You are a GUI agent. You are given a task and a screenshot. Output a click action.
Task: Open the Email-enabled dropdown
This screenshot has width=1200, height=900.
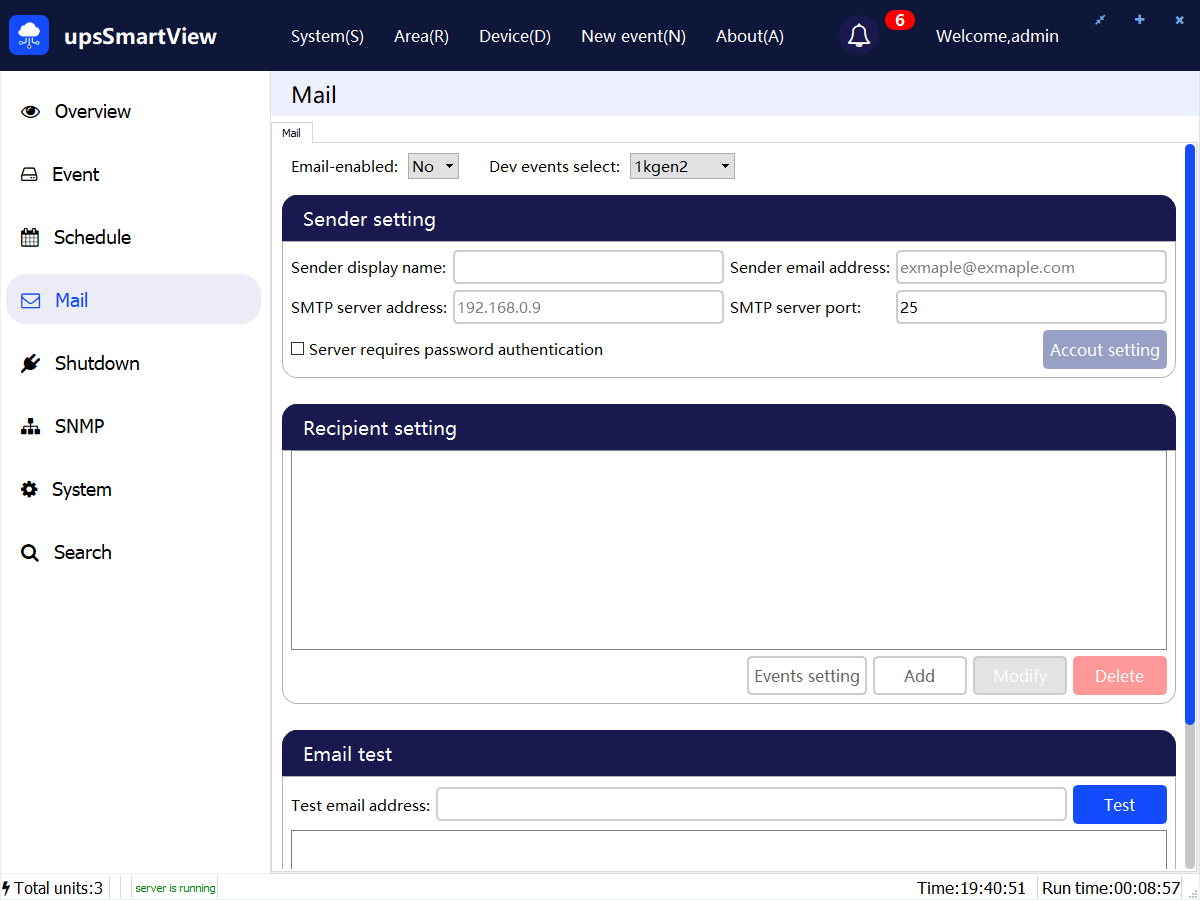433,167
